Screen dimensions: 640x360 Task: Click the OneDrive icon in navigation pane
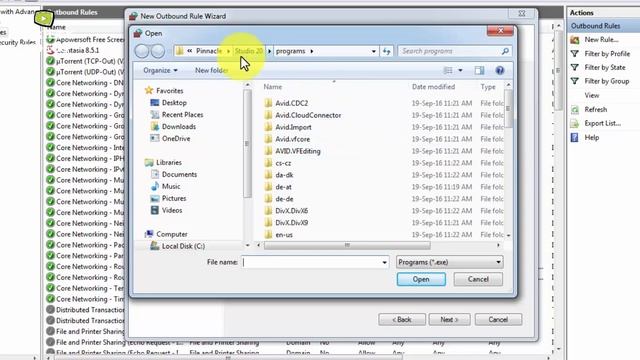pyautogui.click(x=155, y=138)
